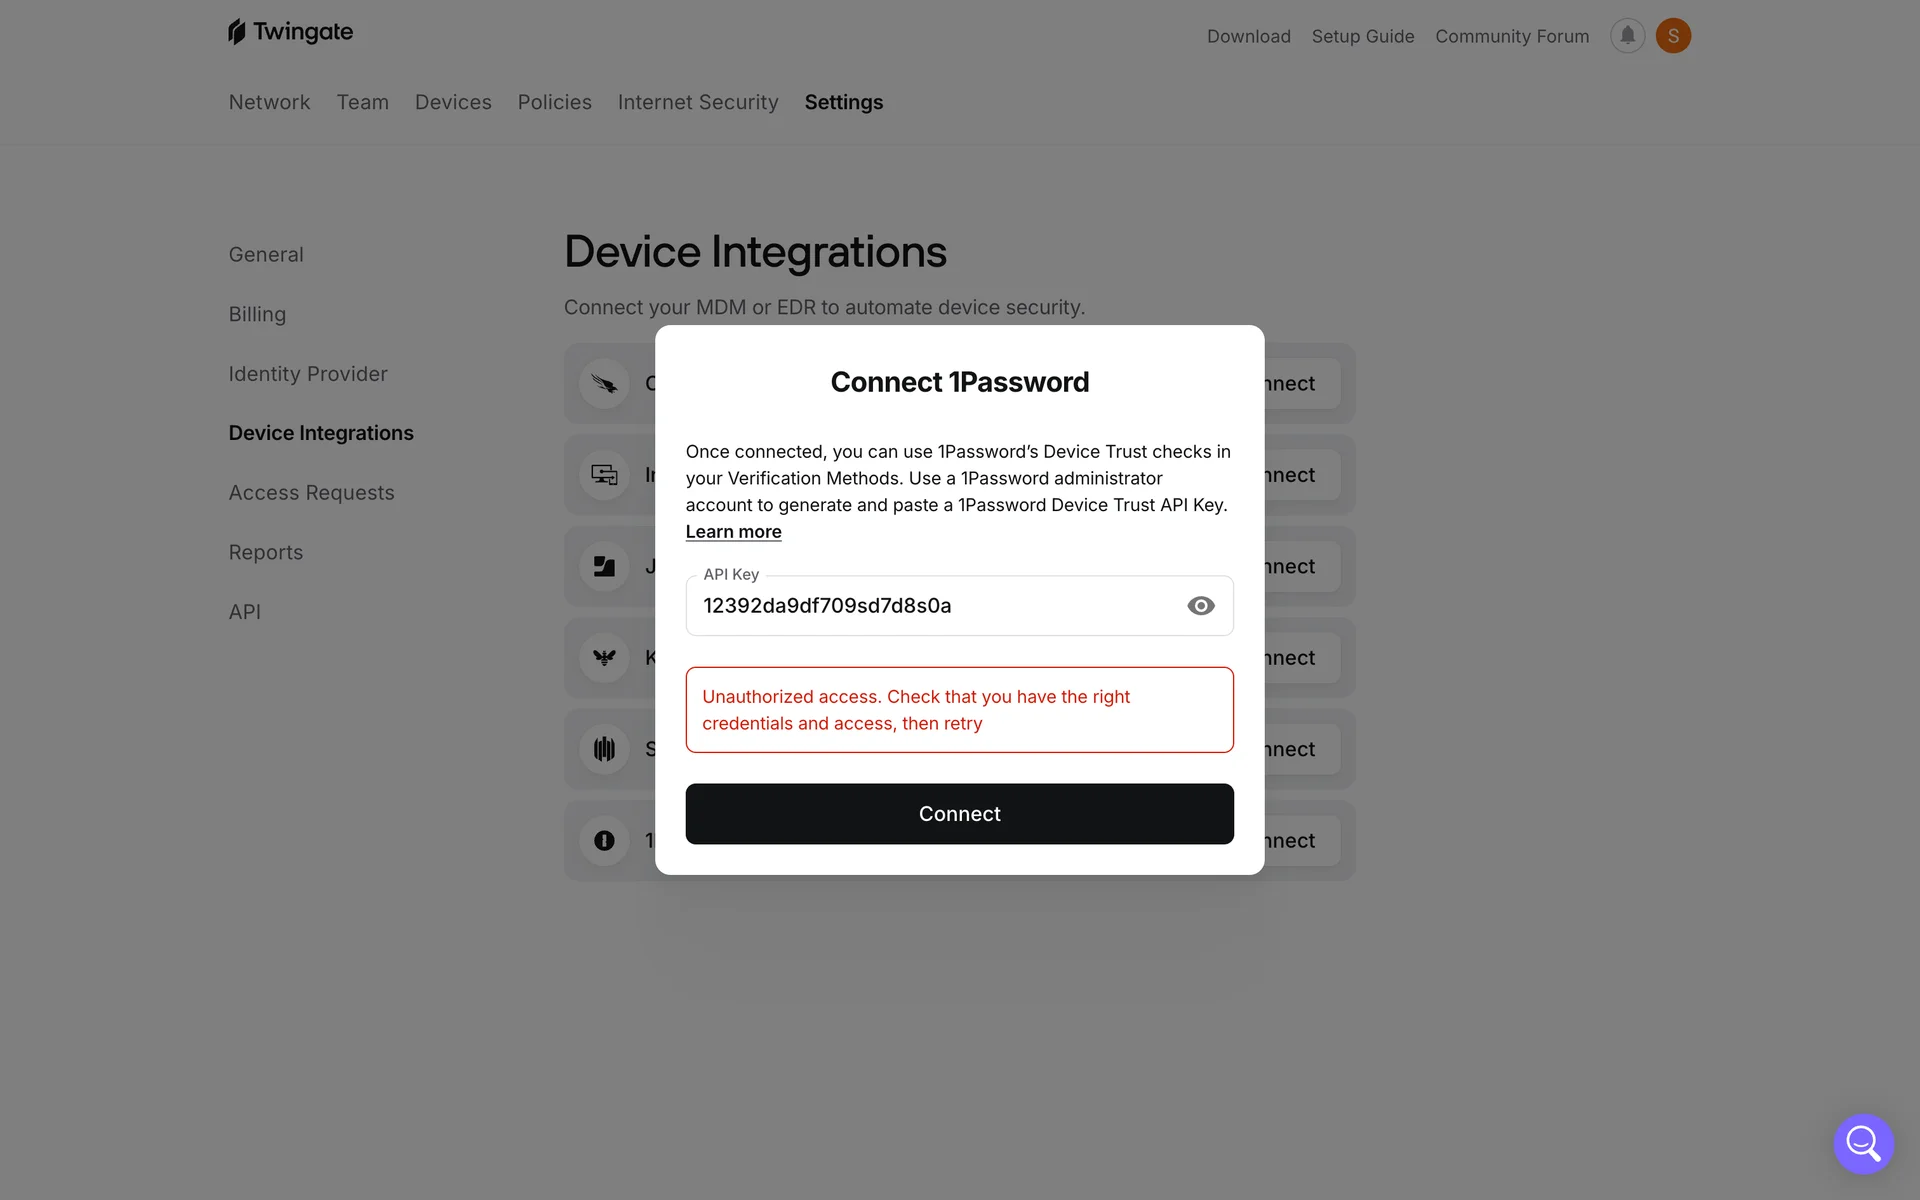Follow the Learn more link

[x=733, y=532]
